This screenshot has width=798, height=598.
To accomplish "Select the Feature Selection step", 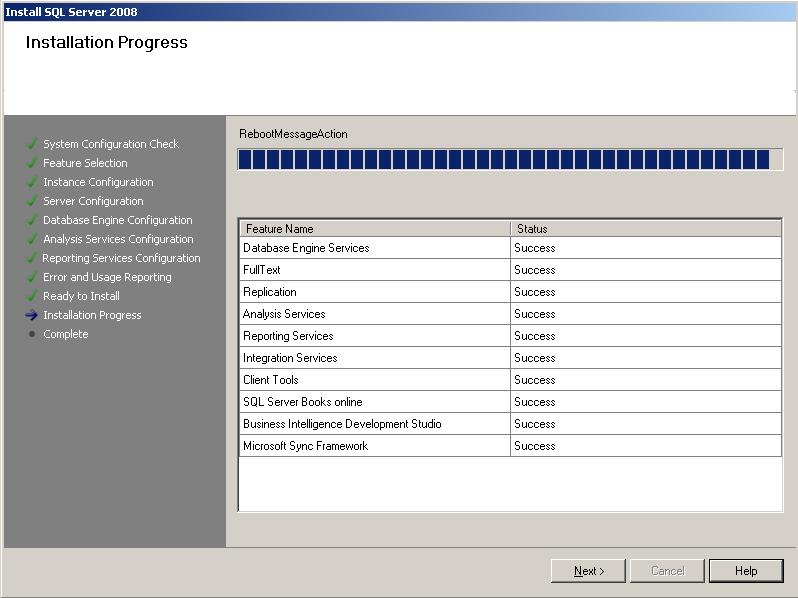I will [85, 163].
